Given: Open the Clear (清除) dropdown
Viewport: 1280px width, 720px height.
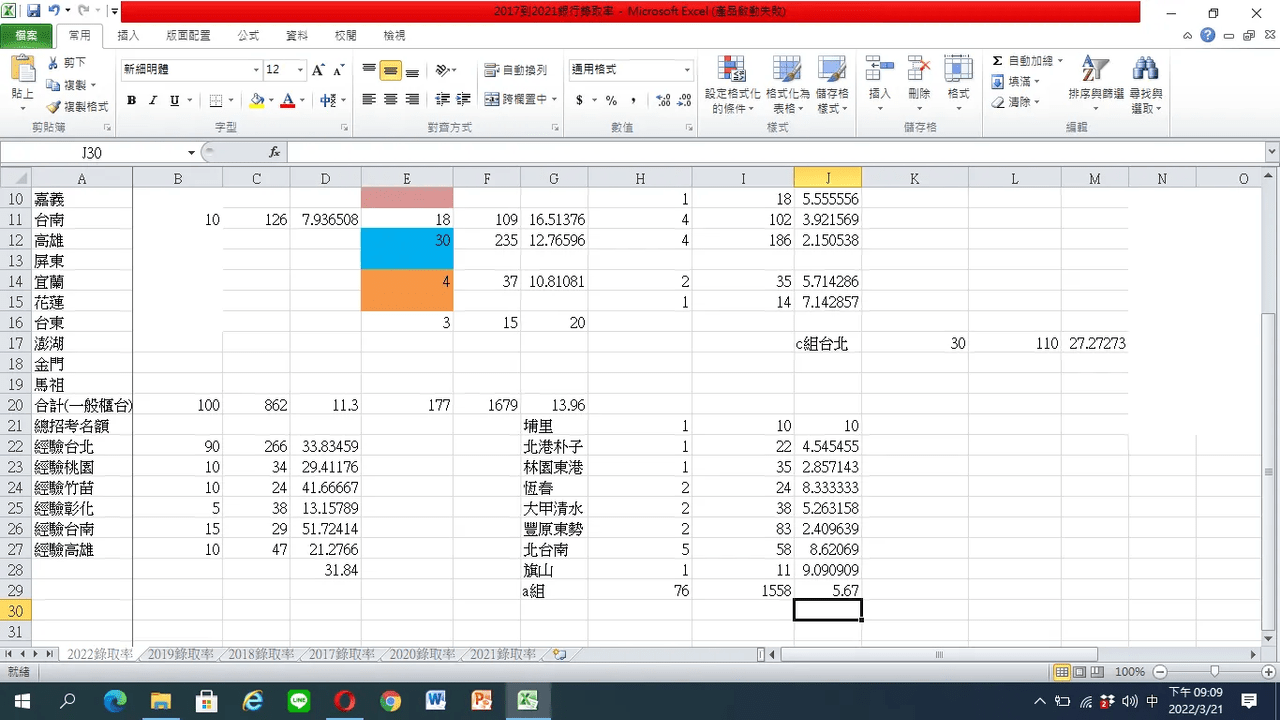Looking at the screenshot, I should pos(1016,102).
